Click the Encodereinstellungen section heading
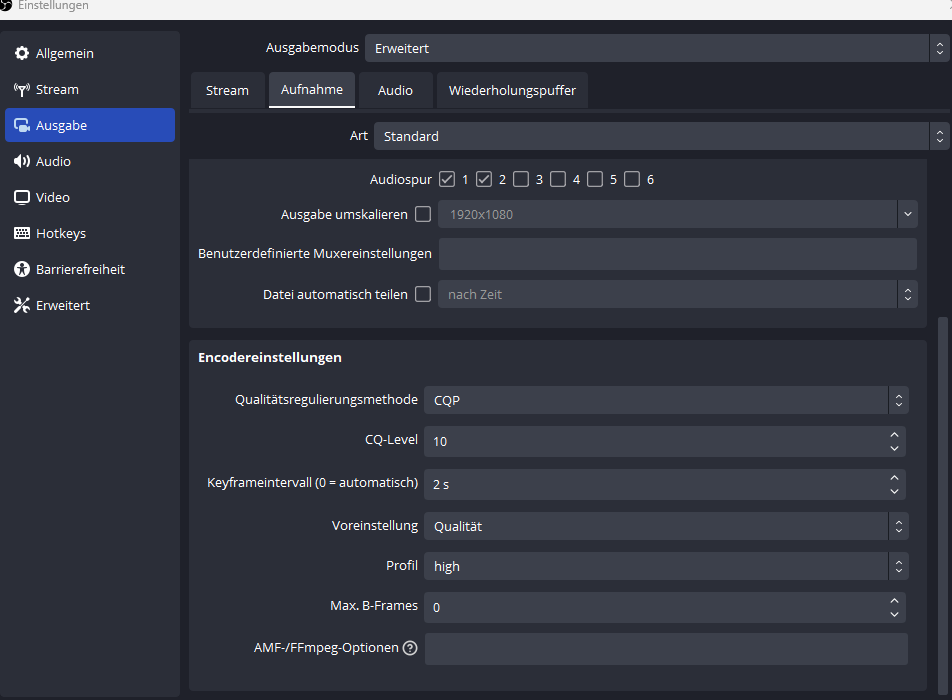 pos(270,358)
